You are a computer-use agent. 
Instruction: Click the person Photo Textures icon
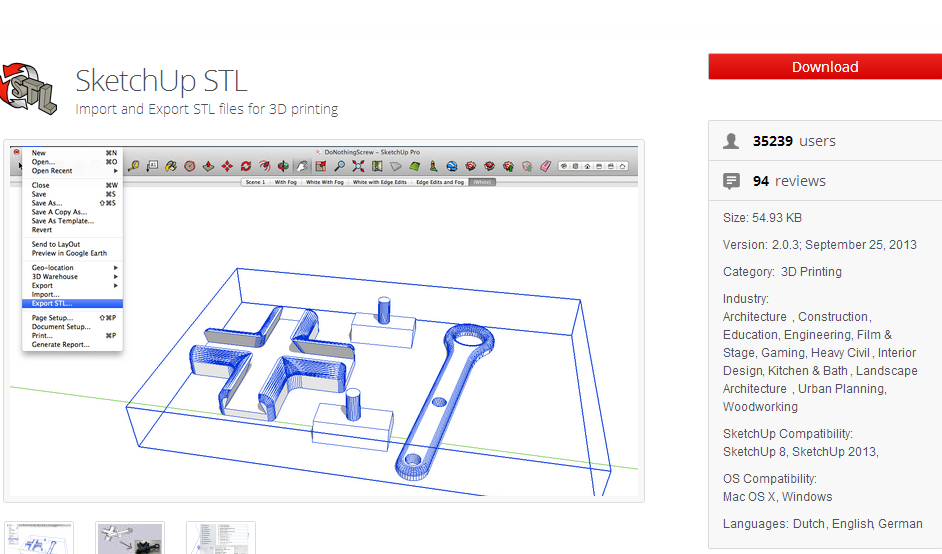pyautogui.click(x=433, y=166)
